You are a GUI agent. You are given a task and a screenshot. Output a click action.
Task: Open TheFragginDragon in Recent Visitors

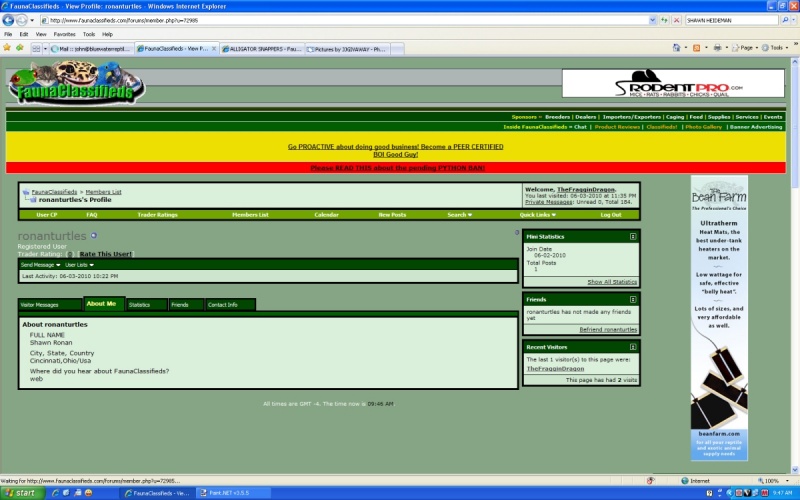tap(555, 368)
